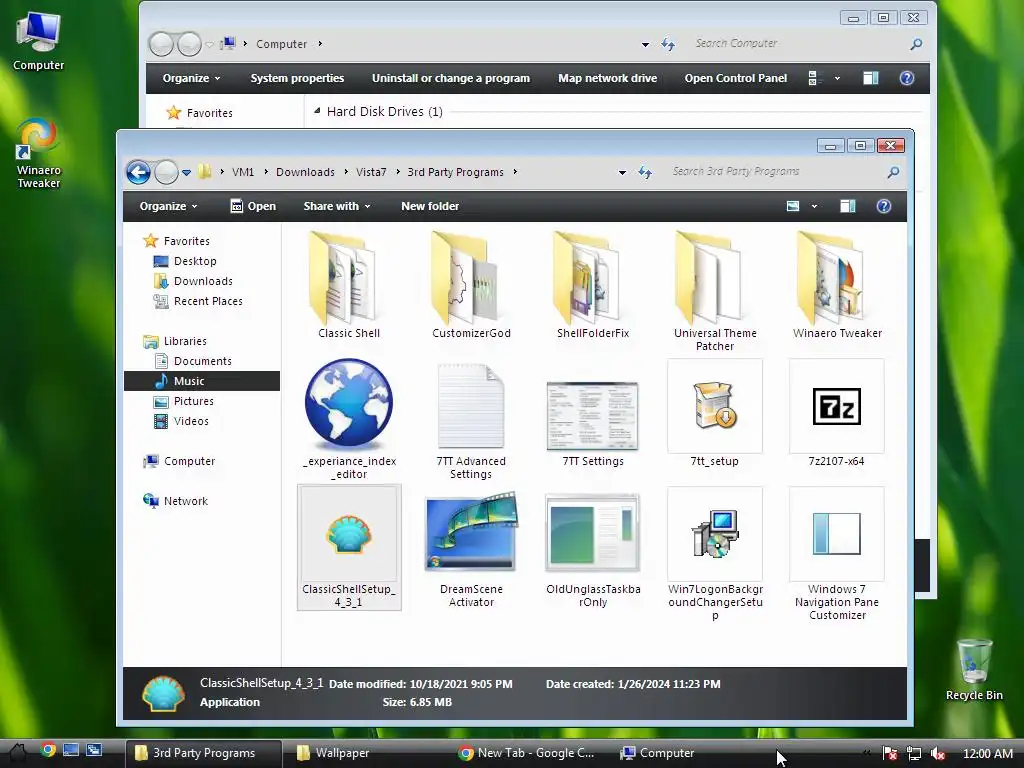Open the Recycle Bin on desktop

[x=974, y=669]
